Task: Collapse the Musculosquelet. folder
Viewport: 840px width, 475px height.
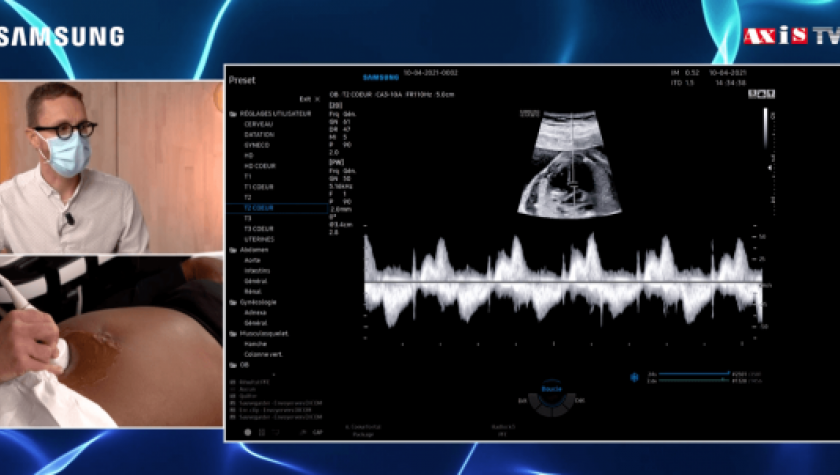Action: pos(264,334)
